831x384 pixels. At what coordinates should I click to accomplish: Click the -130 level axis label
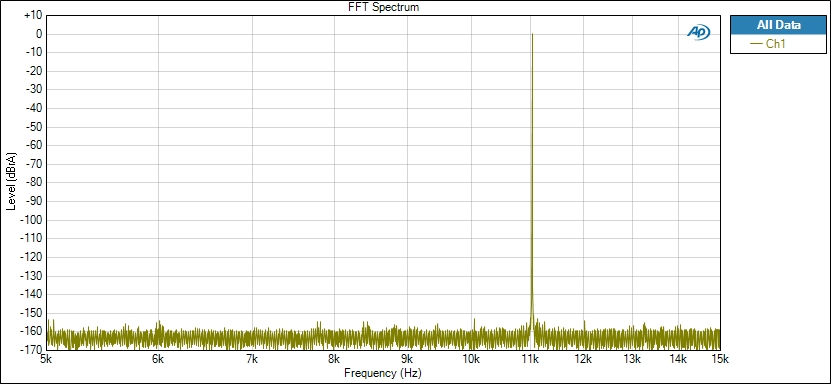(x=31, y=276)
